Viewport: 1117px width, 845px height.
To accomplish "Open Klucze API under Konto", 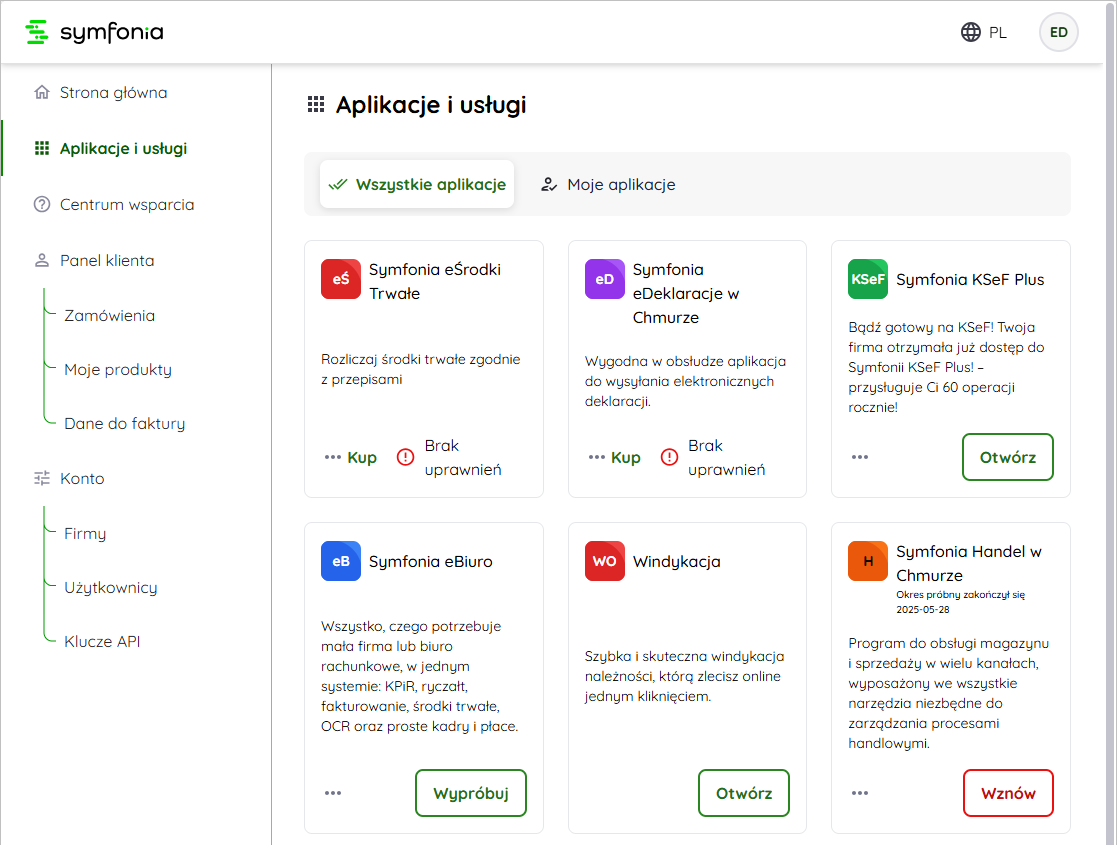I will [102, 641].
